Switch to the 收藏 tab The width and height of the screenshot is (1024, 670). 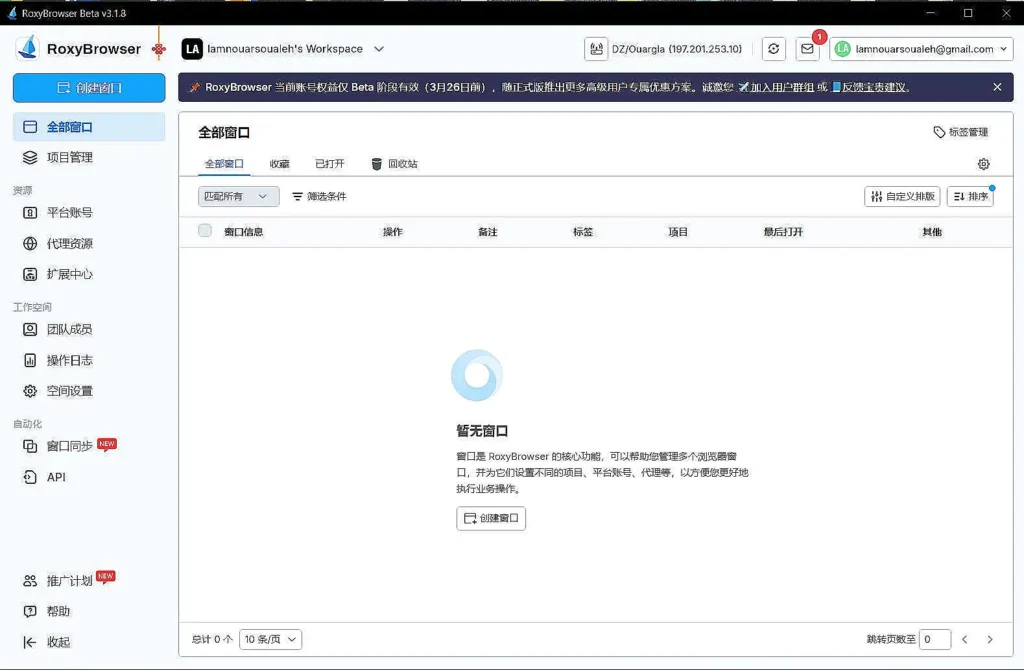[280, 164]
